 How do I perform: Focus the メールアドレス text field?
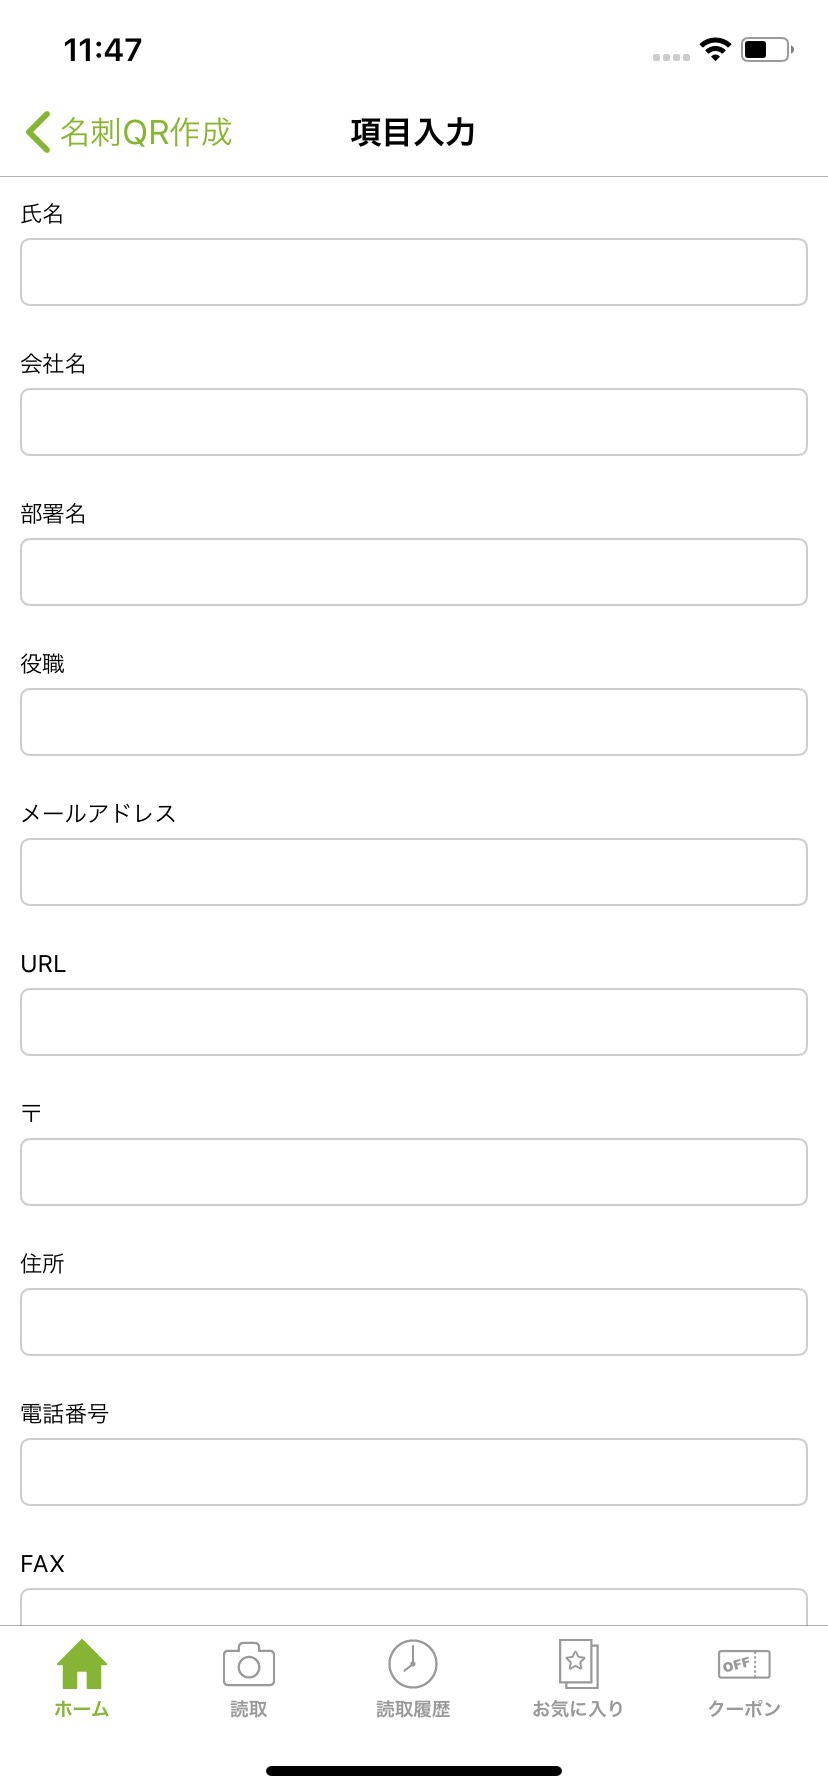pyautogui.click(x=414, y=872)
